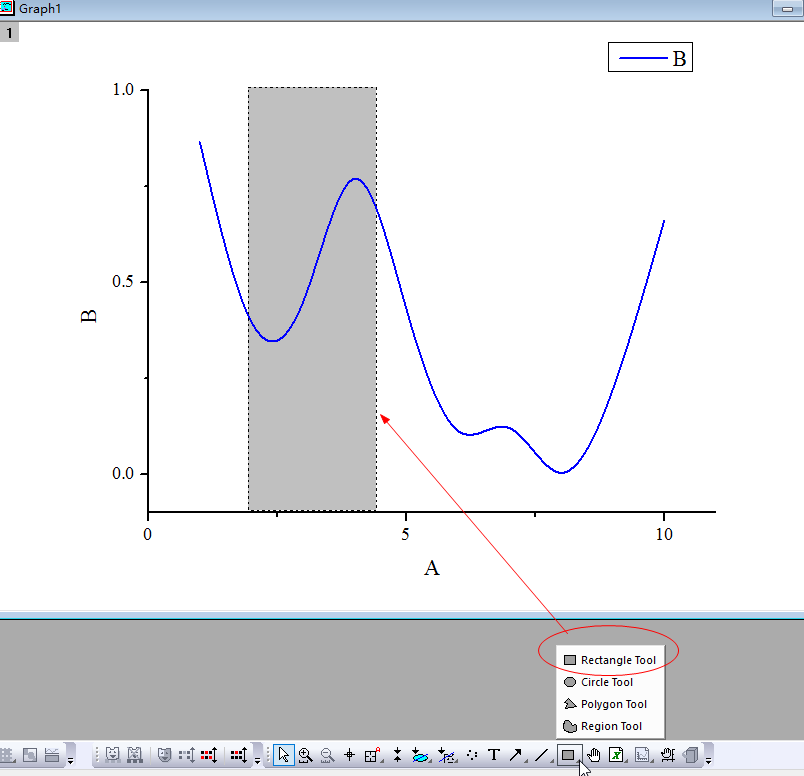This screenshot has height=776, width=804.
Task: Minimize the Graph1 window
Action: tap(788, 9)
